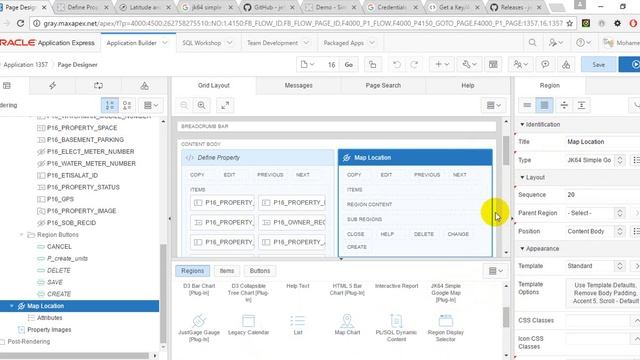The width and height of the screenshot is (640, 360).
Task: Open the team comments speech bubble icon
Action: pos(545,64)
